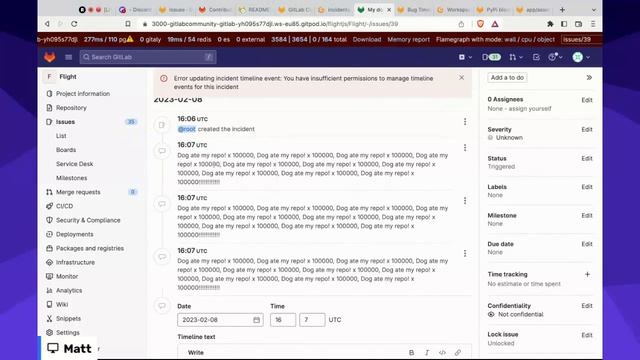Apply italic formatting in timeline text
The height and width of the screenshot is (360, 640).
[427, 353]
